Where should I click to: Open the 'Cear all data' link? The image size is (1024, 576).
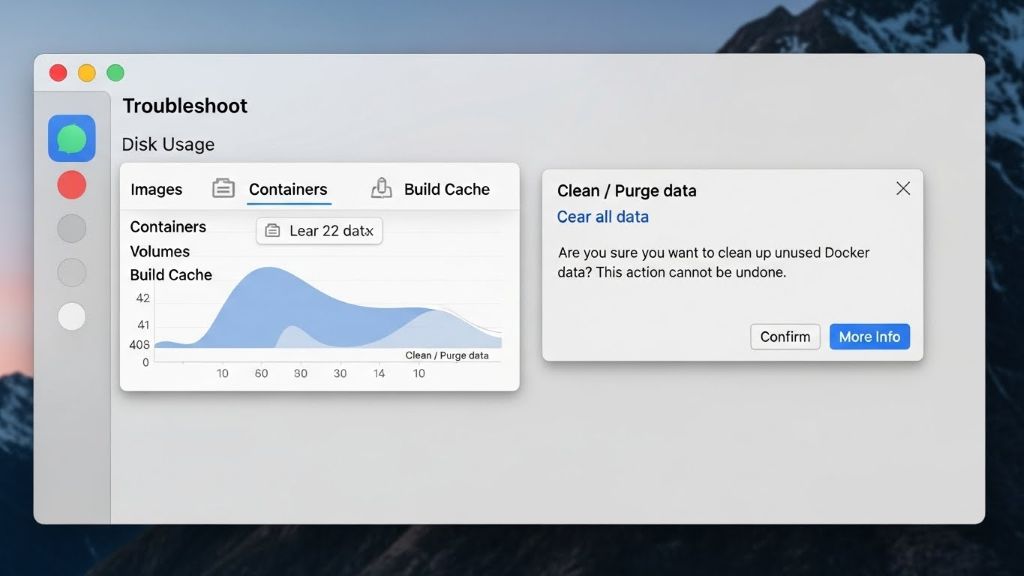point(604,216)
